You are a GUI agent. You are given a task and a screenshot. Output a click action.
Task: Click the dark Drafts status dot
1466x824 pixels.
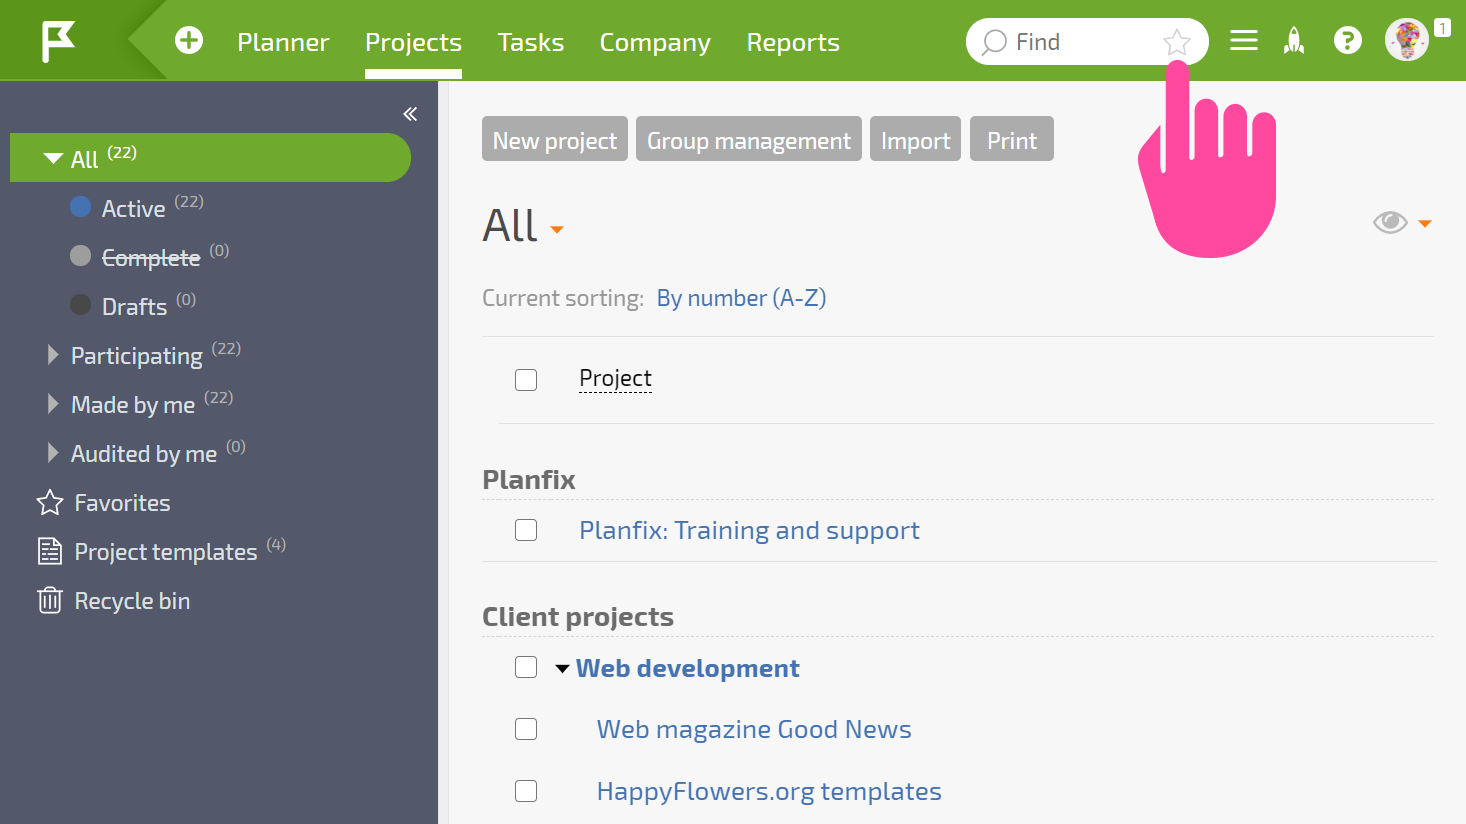click(81, 305)
